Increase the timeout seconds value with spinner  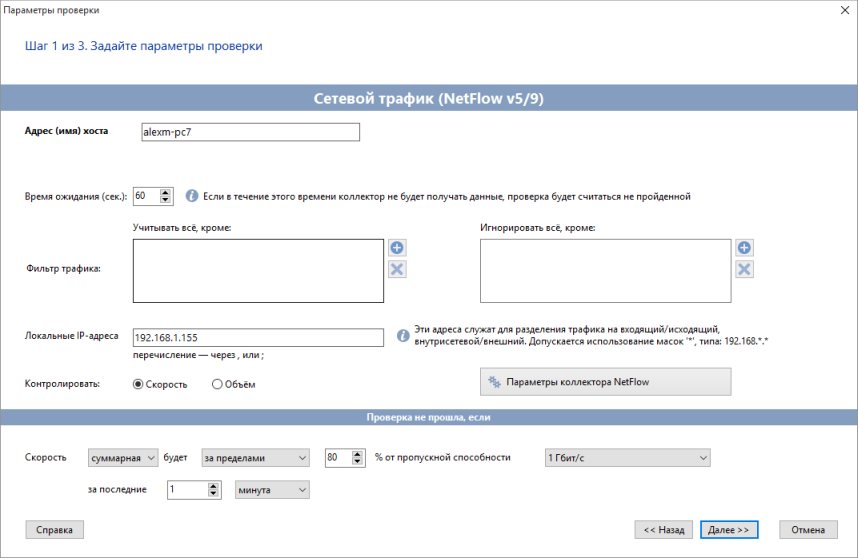tap(167, 192)
